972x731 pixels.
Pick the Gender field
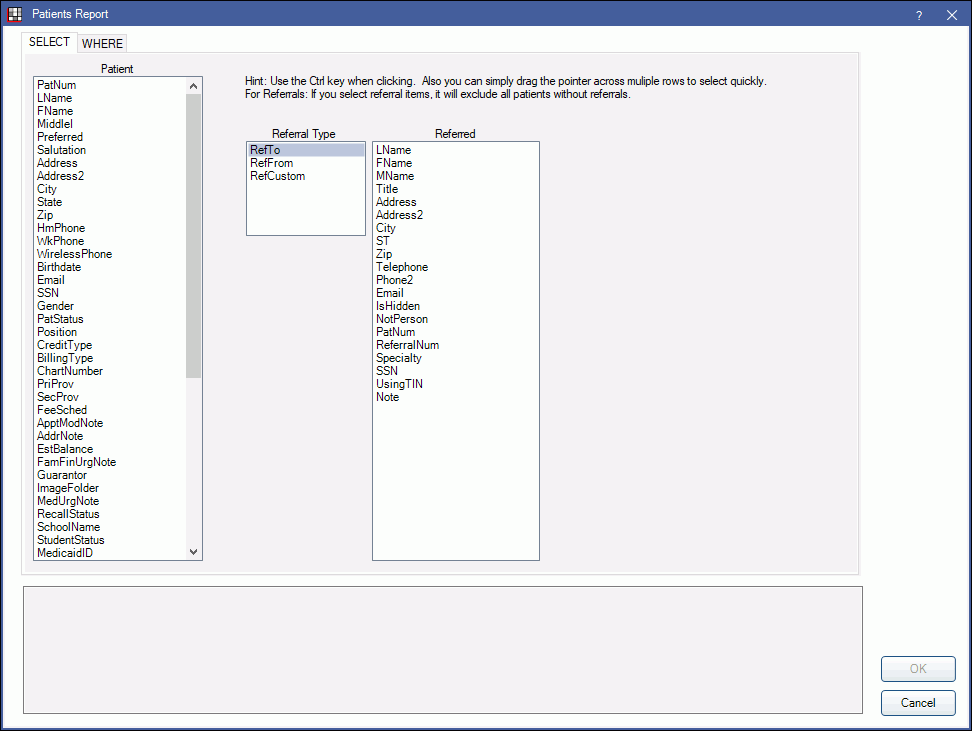click(110, 306)
